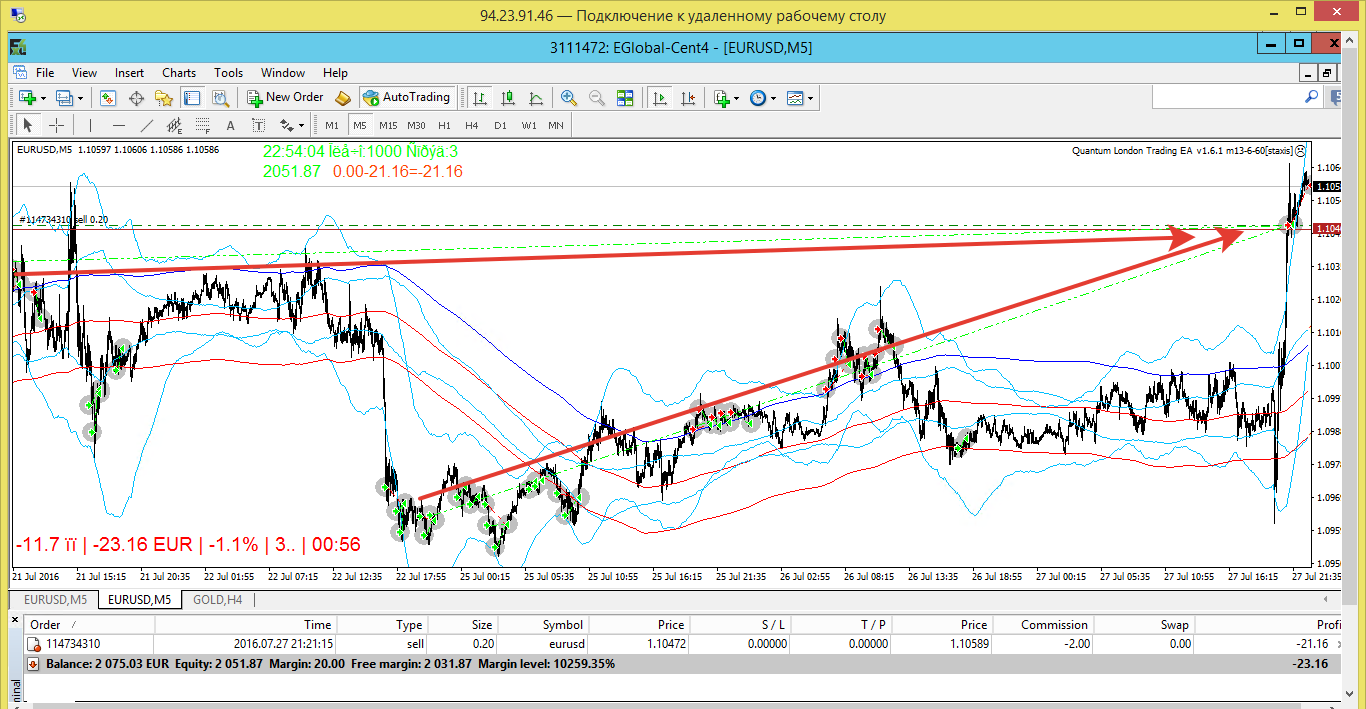Toggle the chart shift option
The image size is (1366, 709).
687,98
